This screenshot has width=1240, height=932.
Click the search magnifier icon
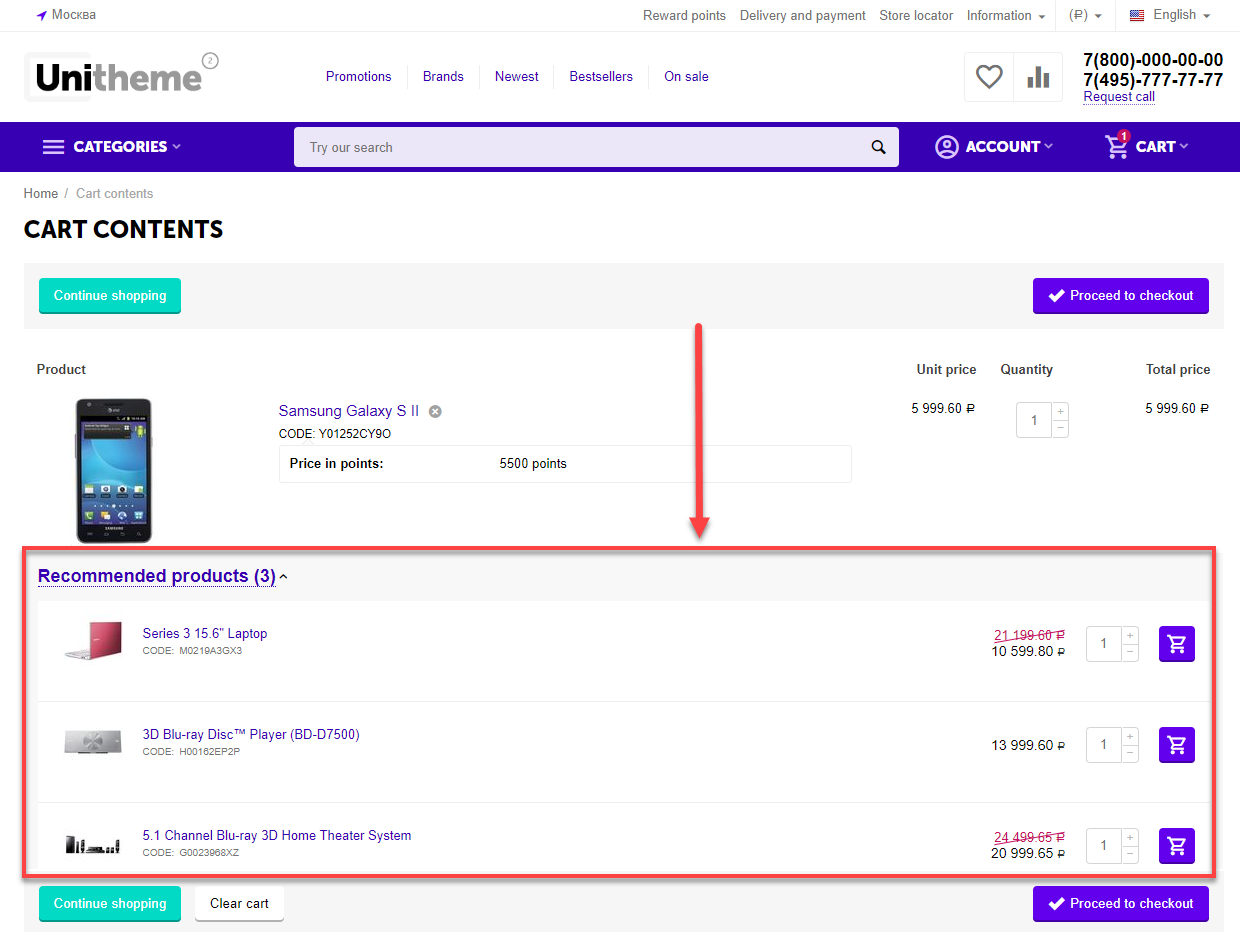point(878,147)
